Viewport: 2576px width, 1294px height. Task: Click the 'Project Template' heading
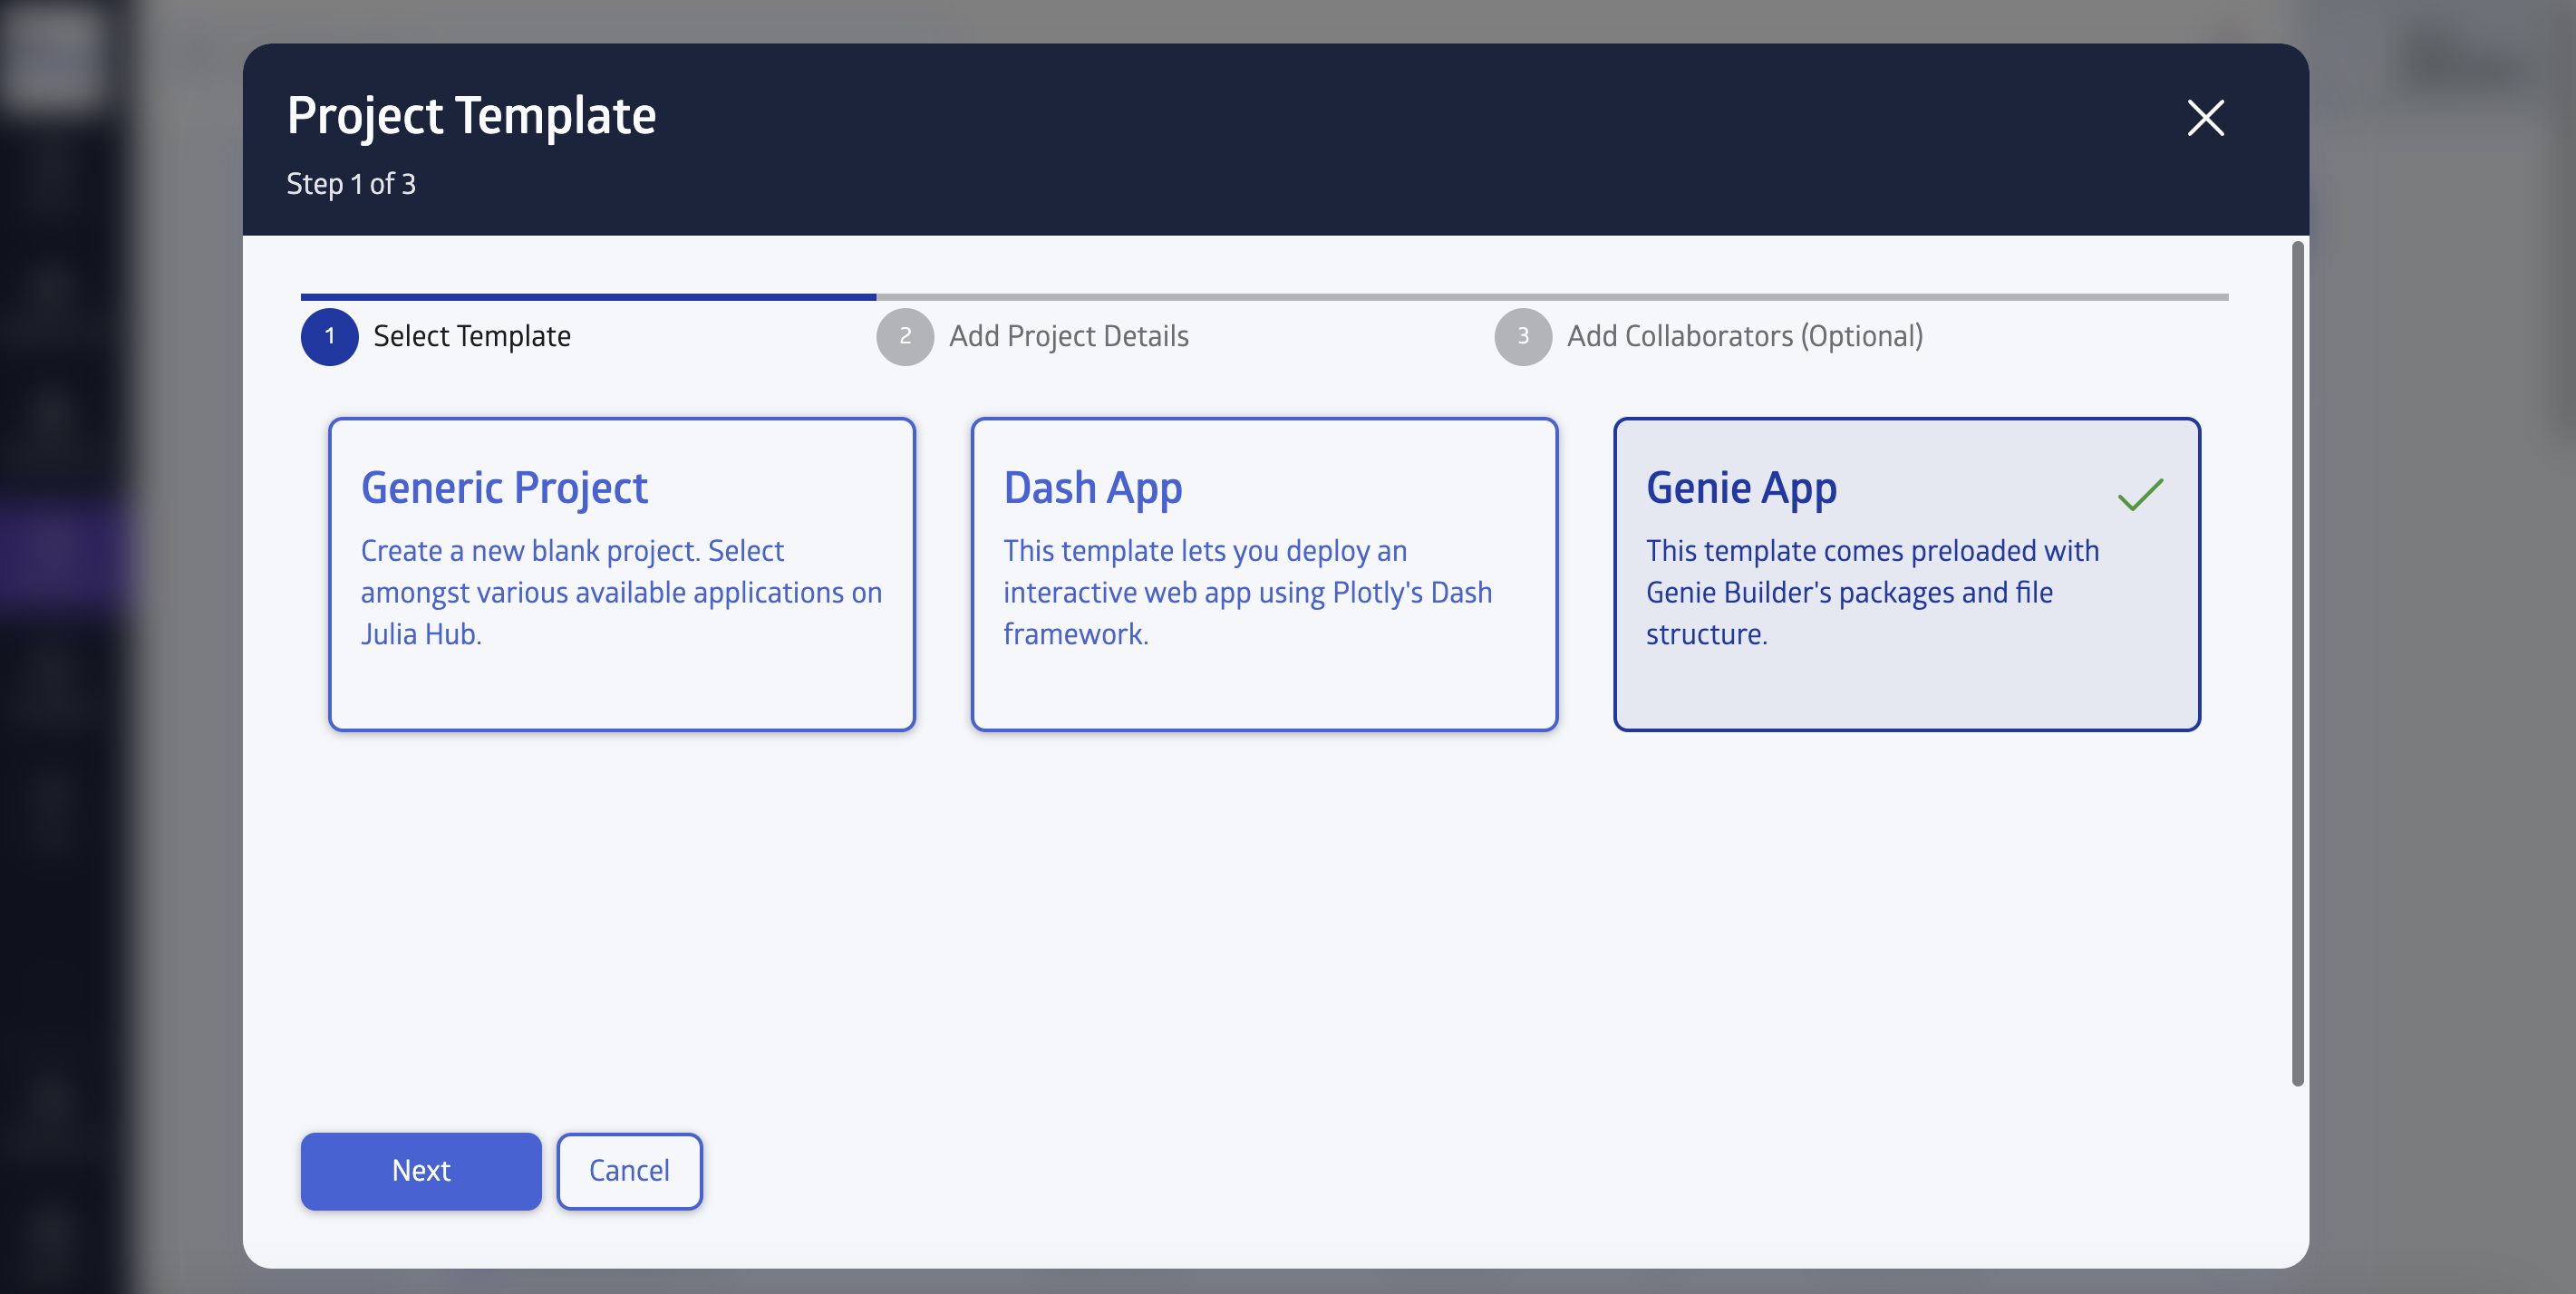(x=471, y=116)
